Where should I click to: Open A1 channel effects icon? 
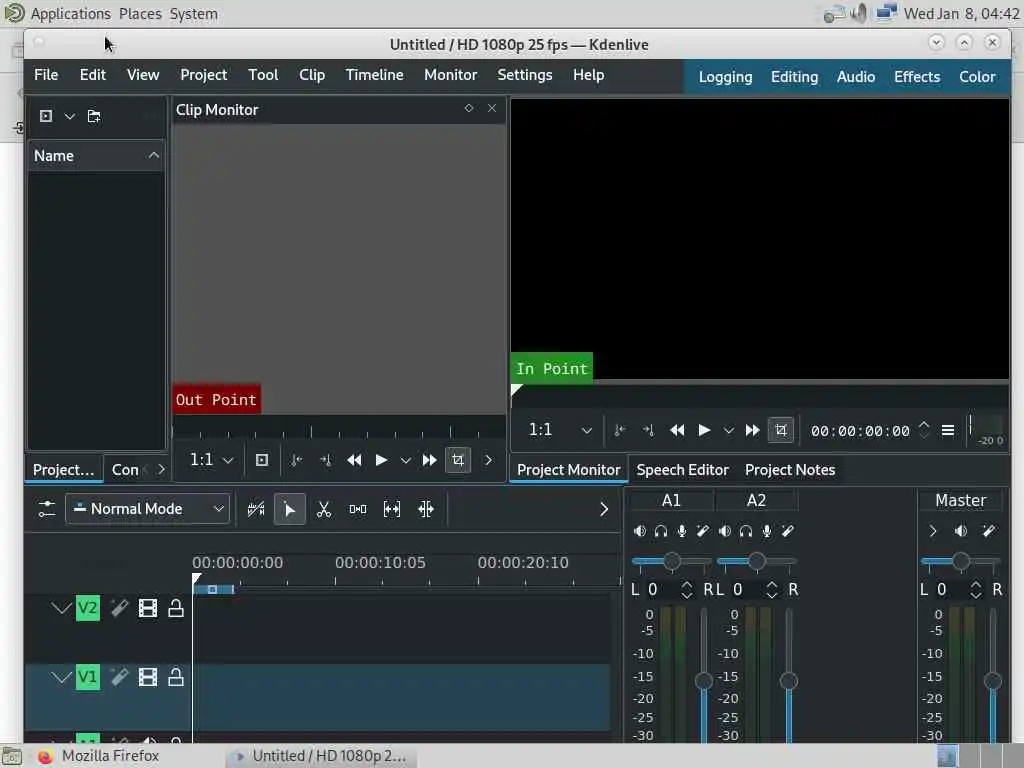pyautogui.click(x=703, y=531)
